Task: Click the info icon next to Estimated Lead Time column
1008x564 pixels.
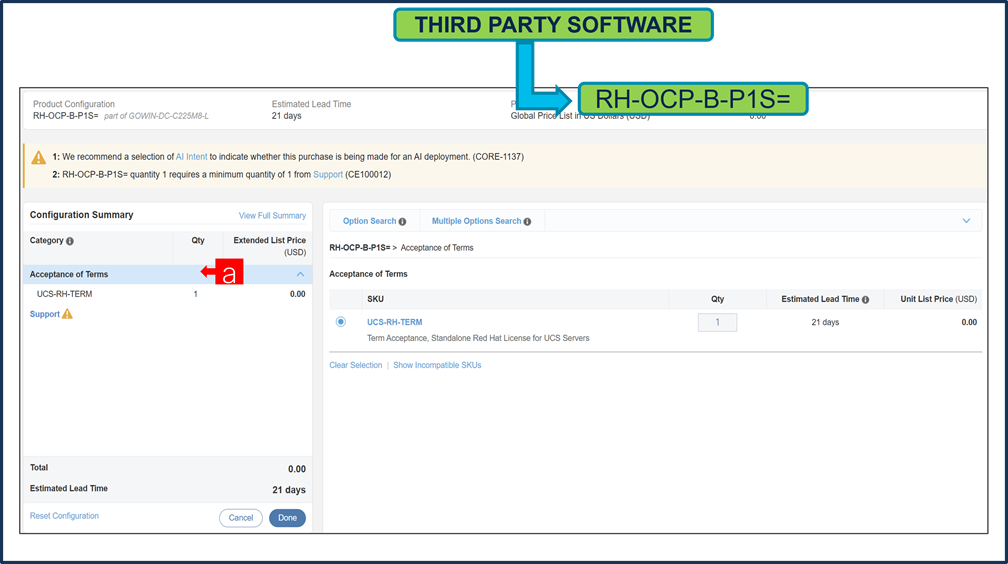Action: [865, 300]
